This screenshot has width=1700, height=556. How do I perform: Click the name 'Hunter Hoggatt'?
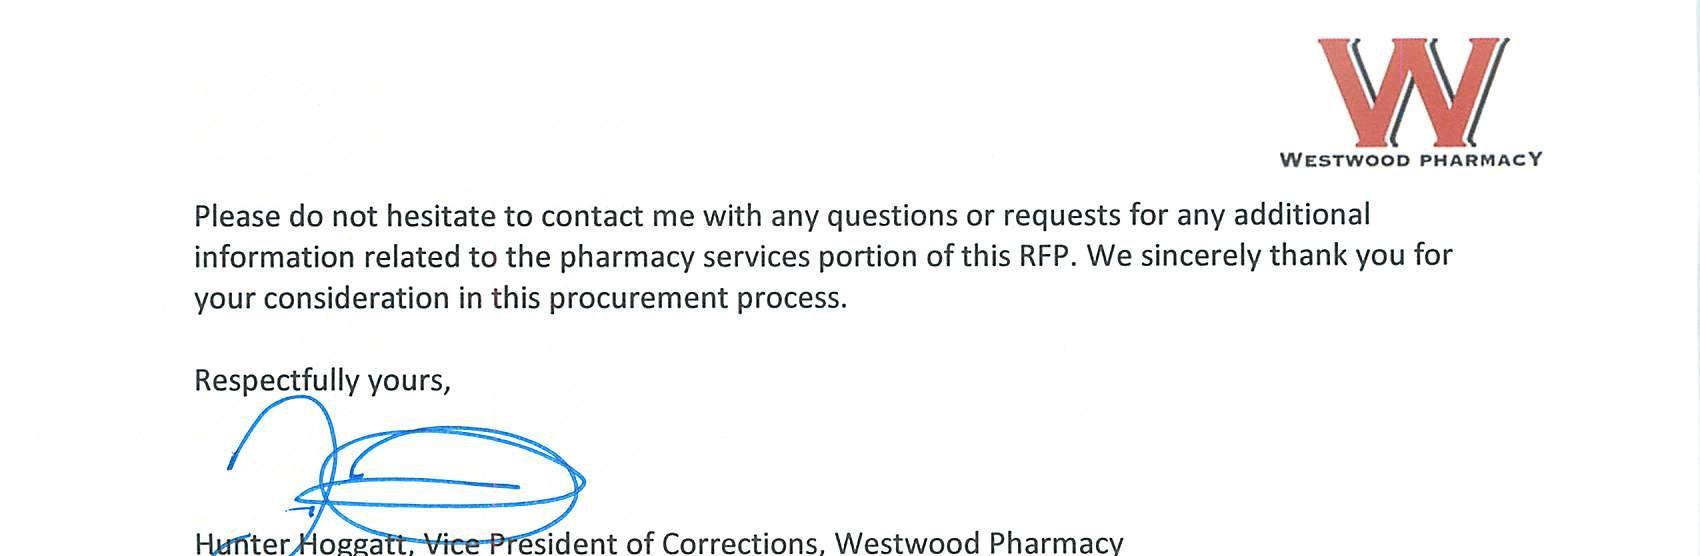(301, 544)
